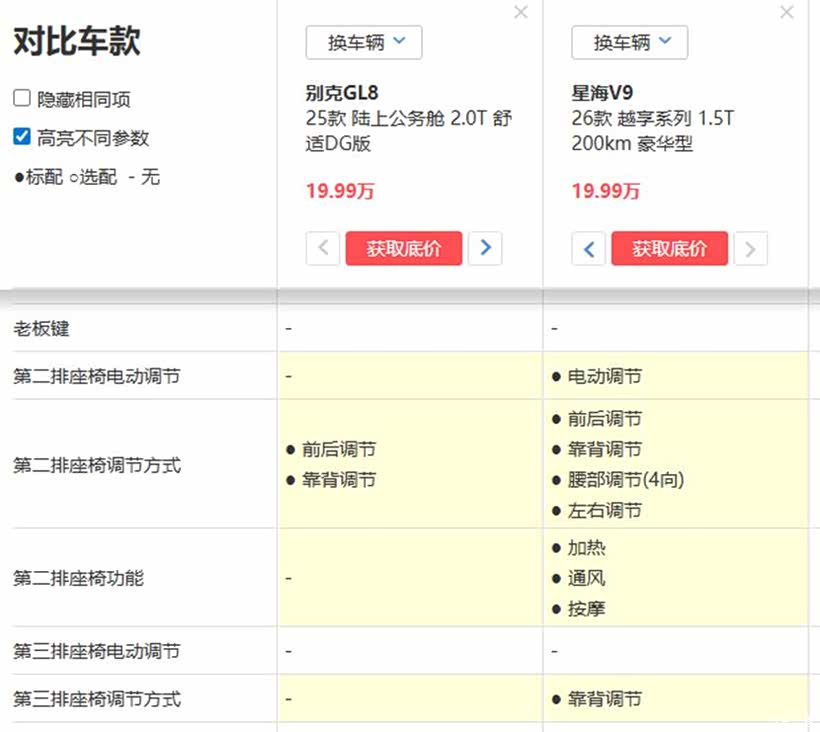Click the previous arrow under 星海V9
This screenshot has height=732, width=820.
(589, 249)
